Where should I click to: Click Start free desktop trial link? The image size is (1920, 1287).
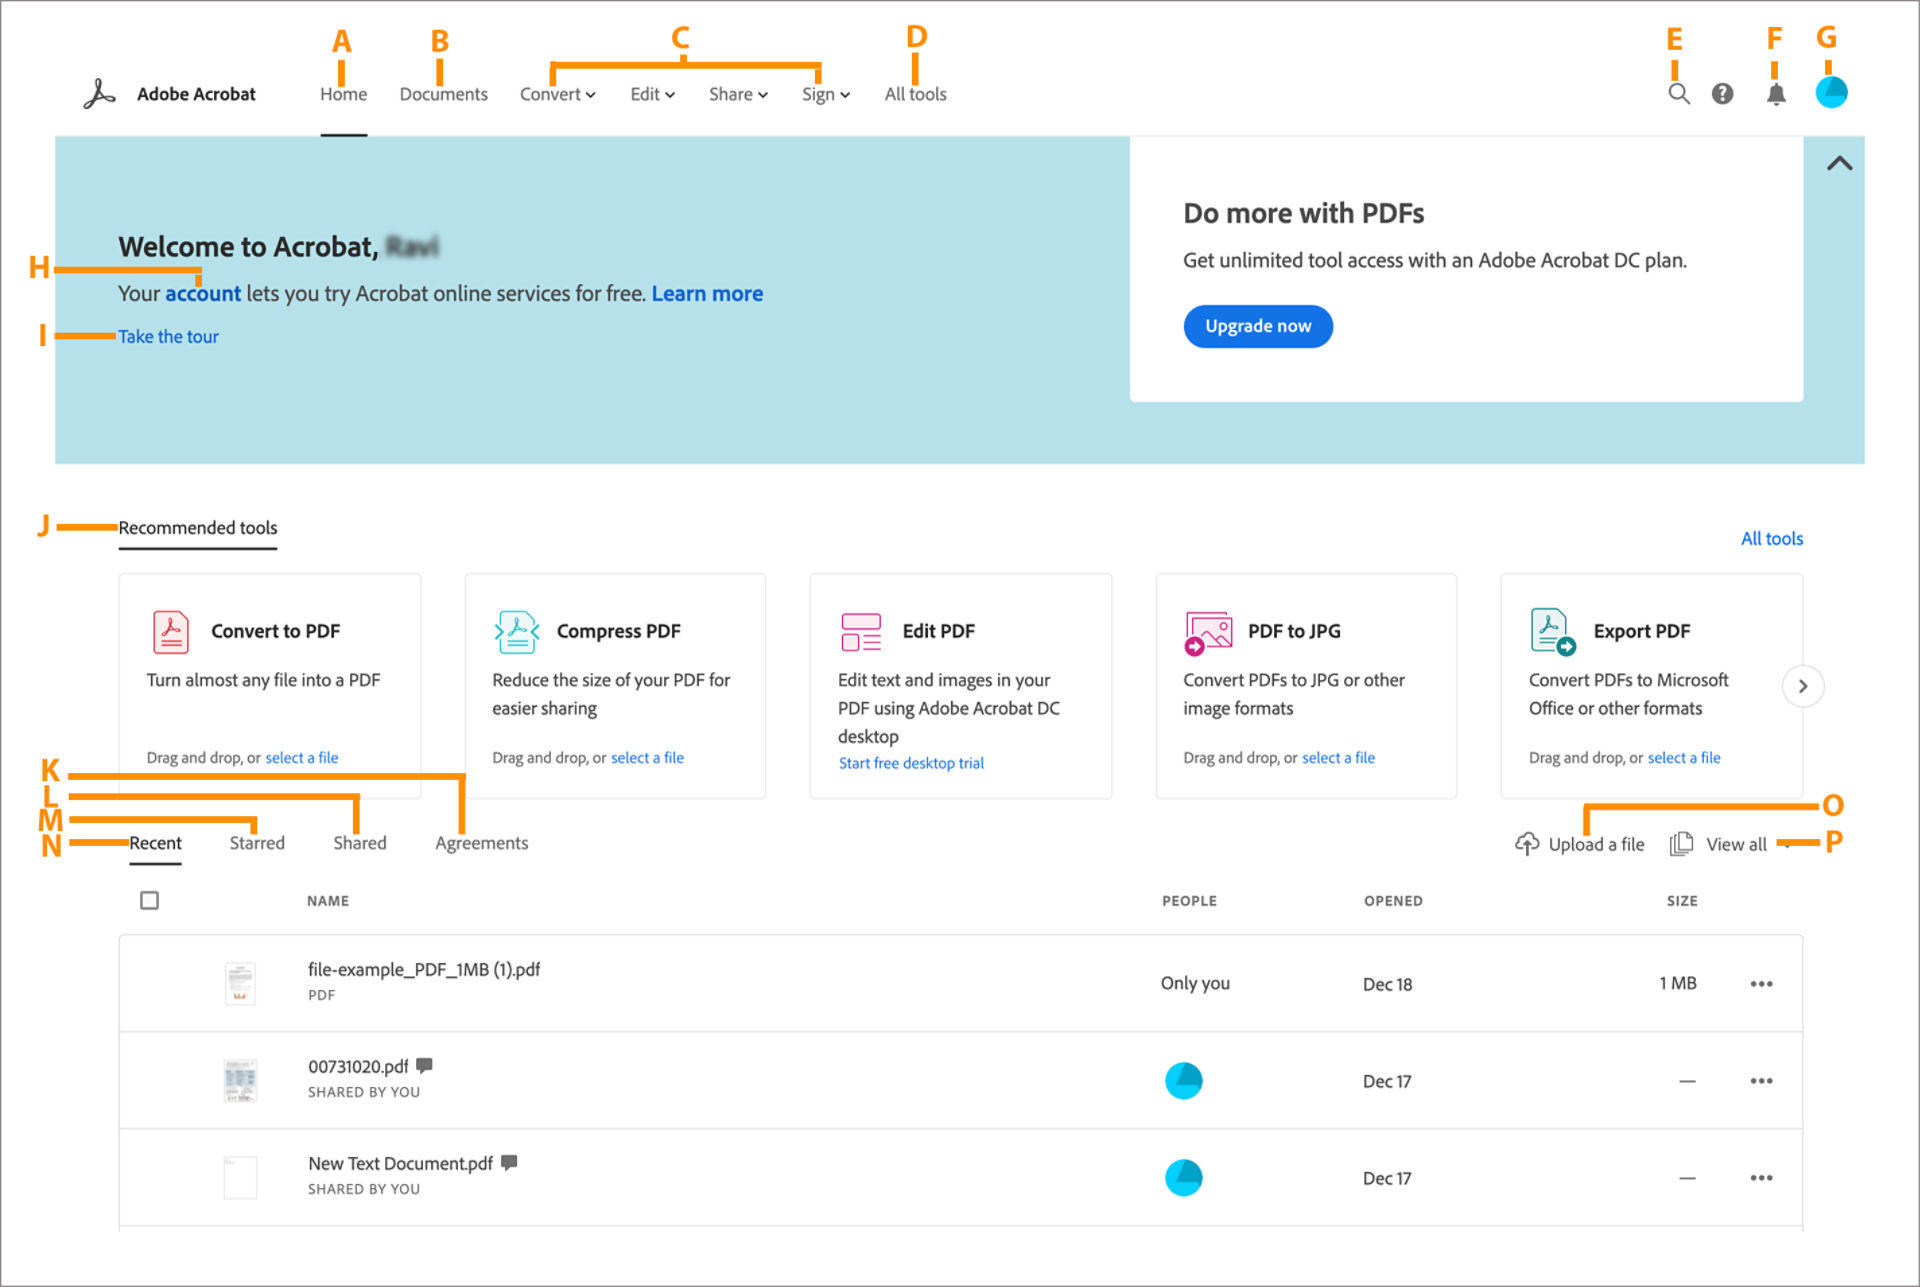click(x=911, y=763)
